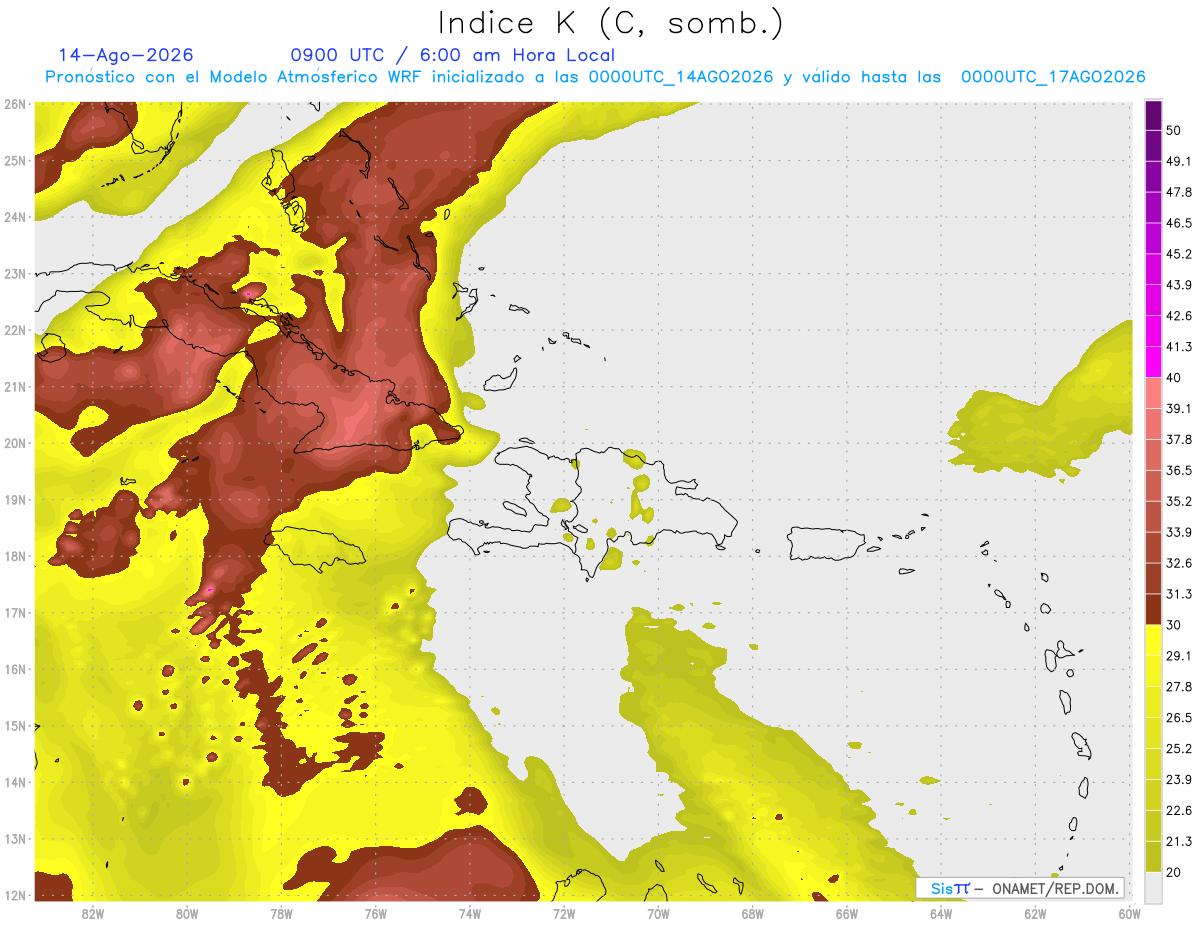Viewport: 1200px width, 927px height.
Task: Click the legend value '50'
Action: 1174,130
